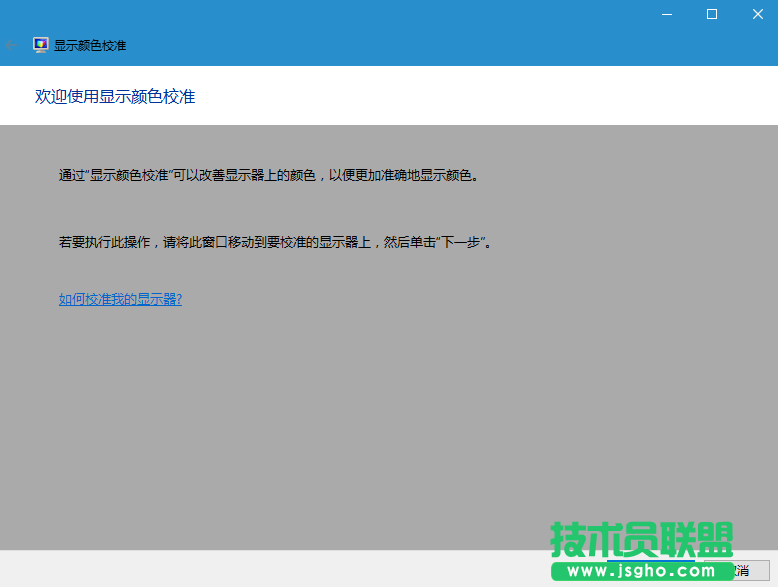Click the back arrow in the title bar

tap(11, 46)
